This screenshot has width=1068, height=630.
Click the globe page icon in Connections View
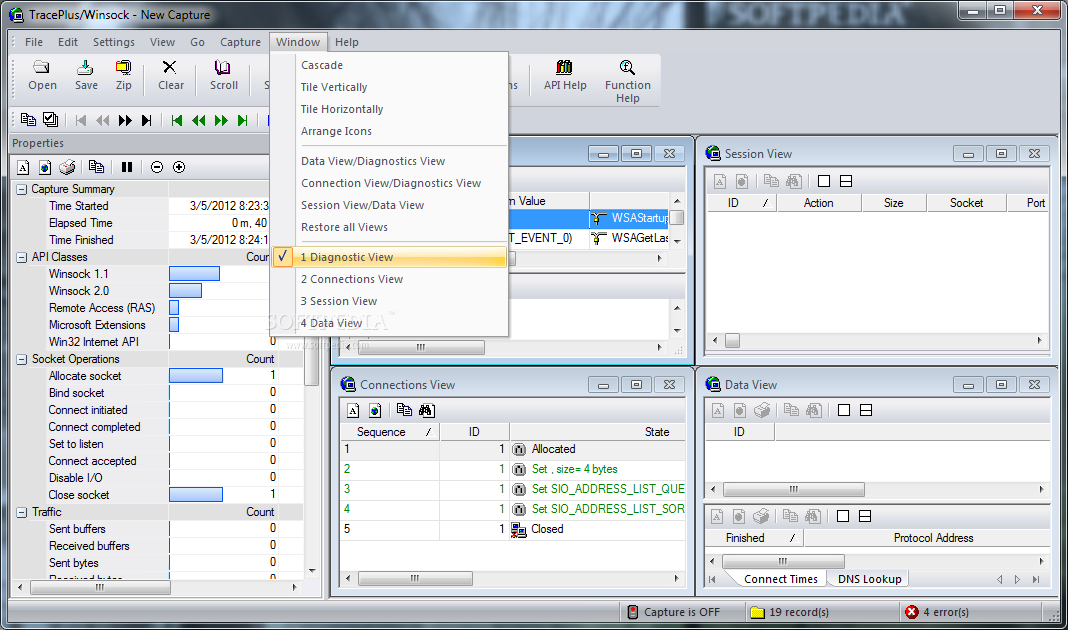(375, 410)
